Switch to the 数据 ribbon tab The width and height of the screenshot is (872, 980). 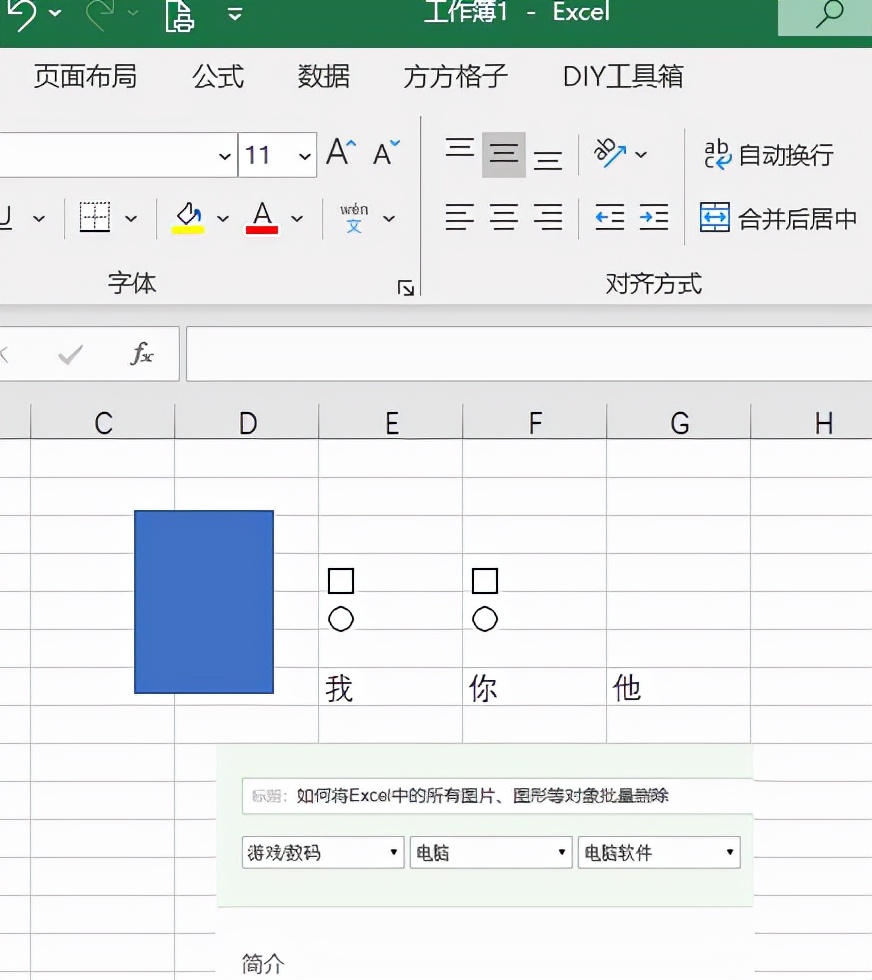click(323, 76)
